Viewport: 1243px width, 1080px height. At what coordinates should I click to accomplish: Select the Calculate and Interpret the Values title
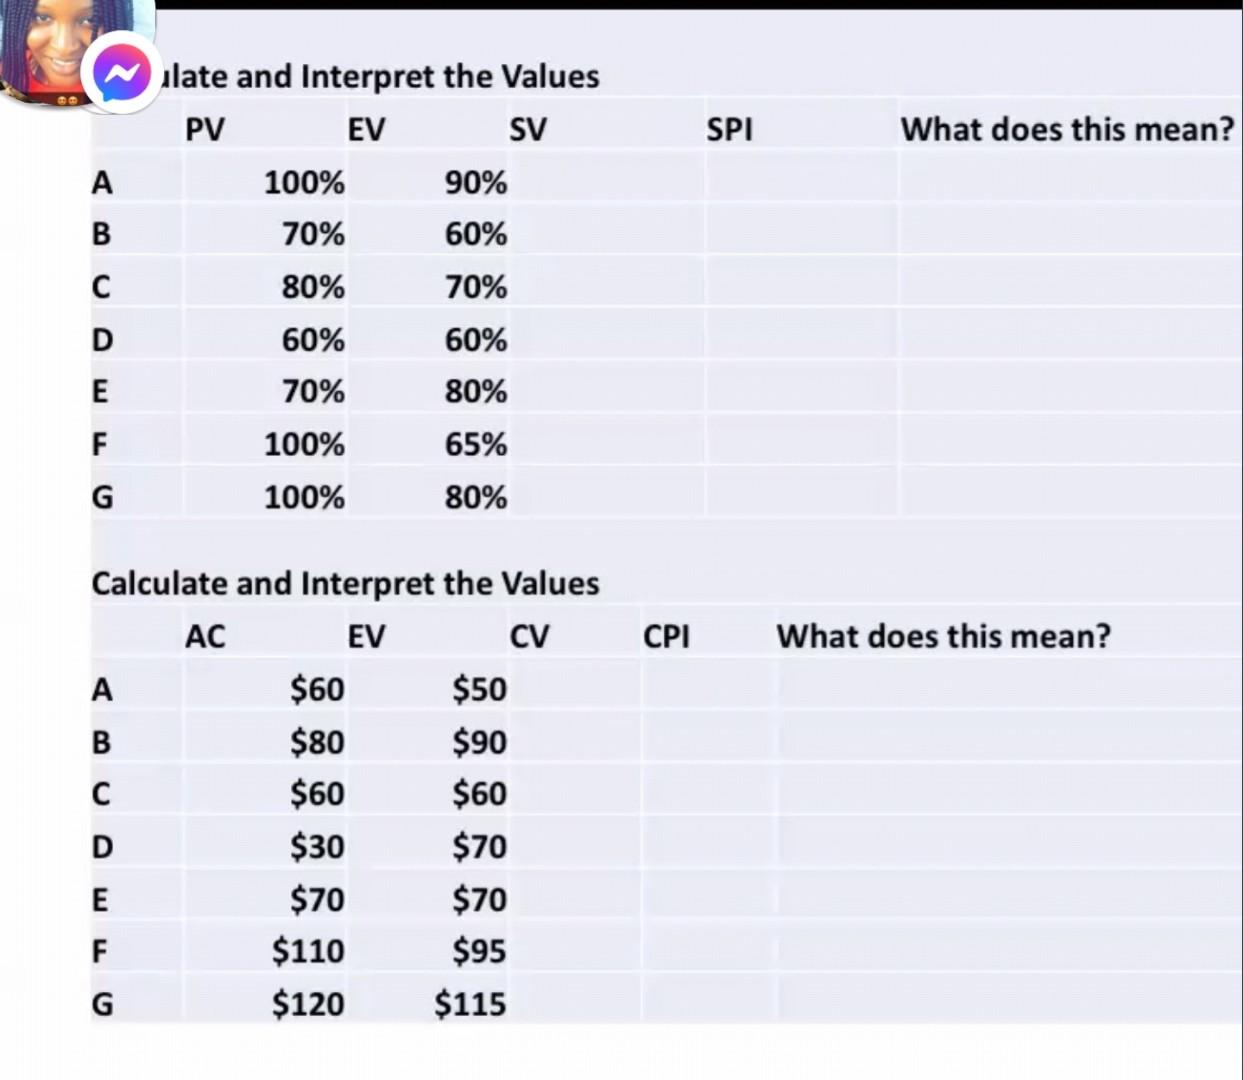tap(345, 583)
